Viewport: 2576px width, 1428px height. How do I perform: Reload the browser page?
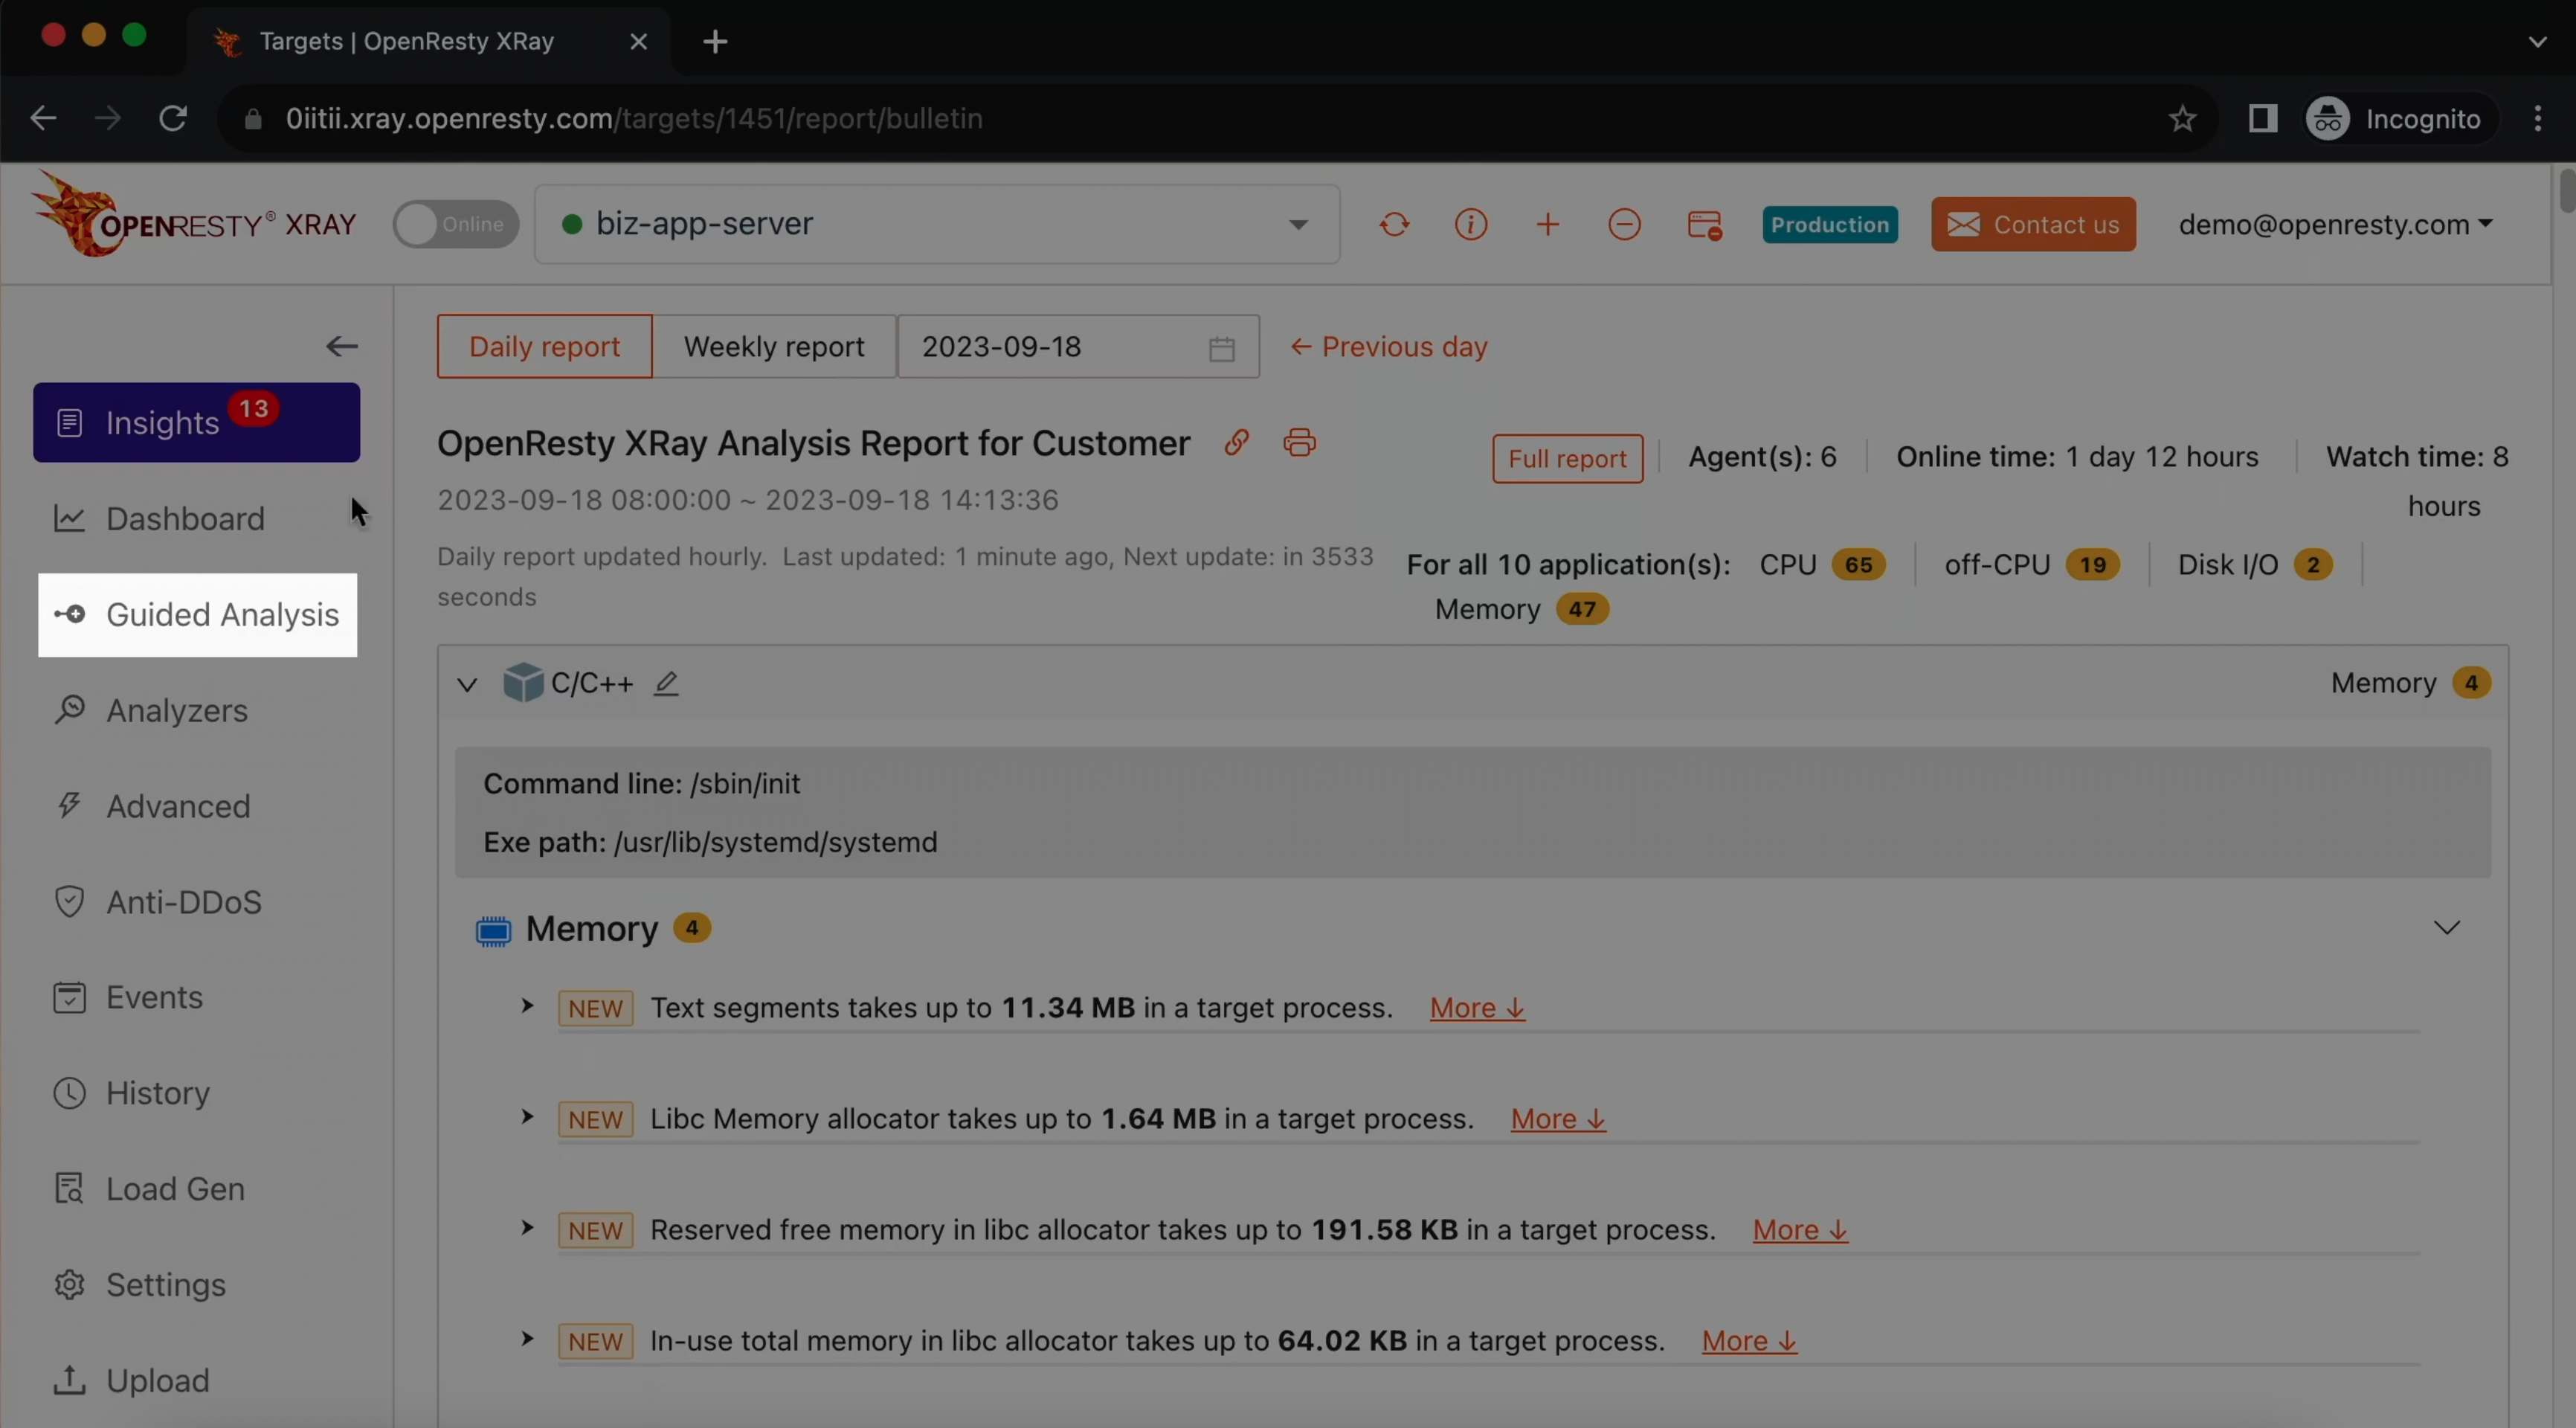(173, 118)
